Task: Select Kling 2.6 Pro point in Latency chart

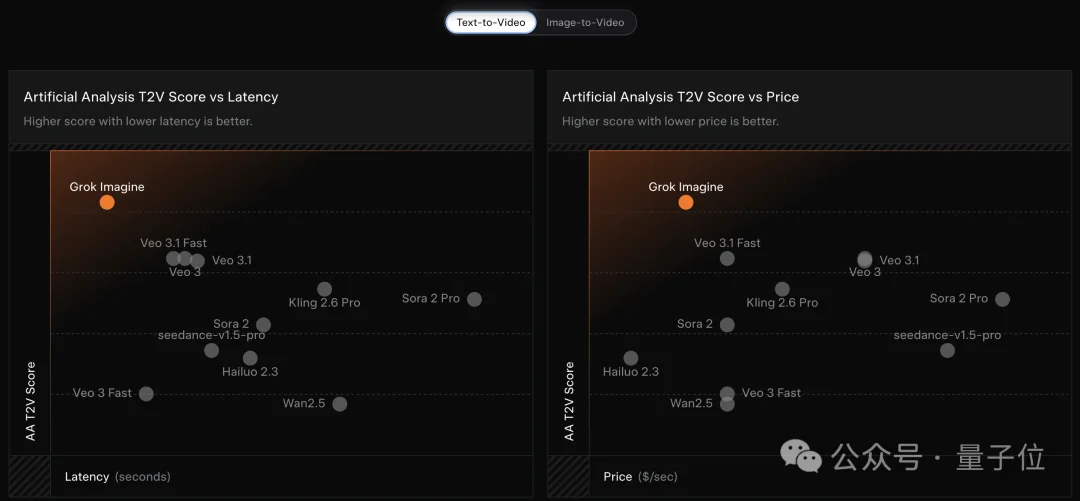Action: (324, 289)
